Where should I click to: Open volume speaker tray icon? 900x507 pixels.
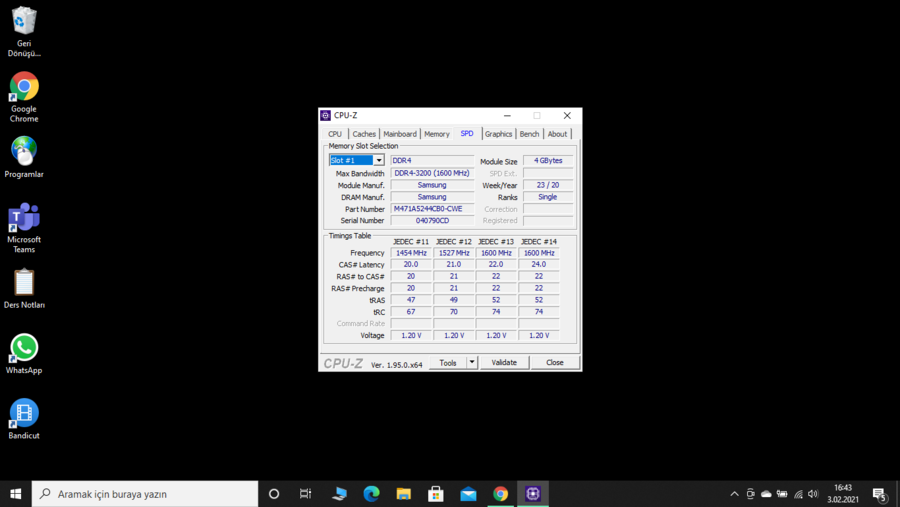813,494
